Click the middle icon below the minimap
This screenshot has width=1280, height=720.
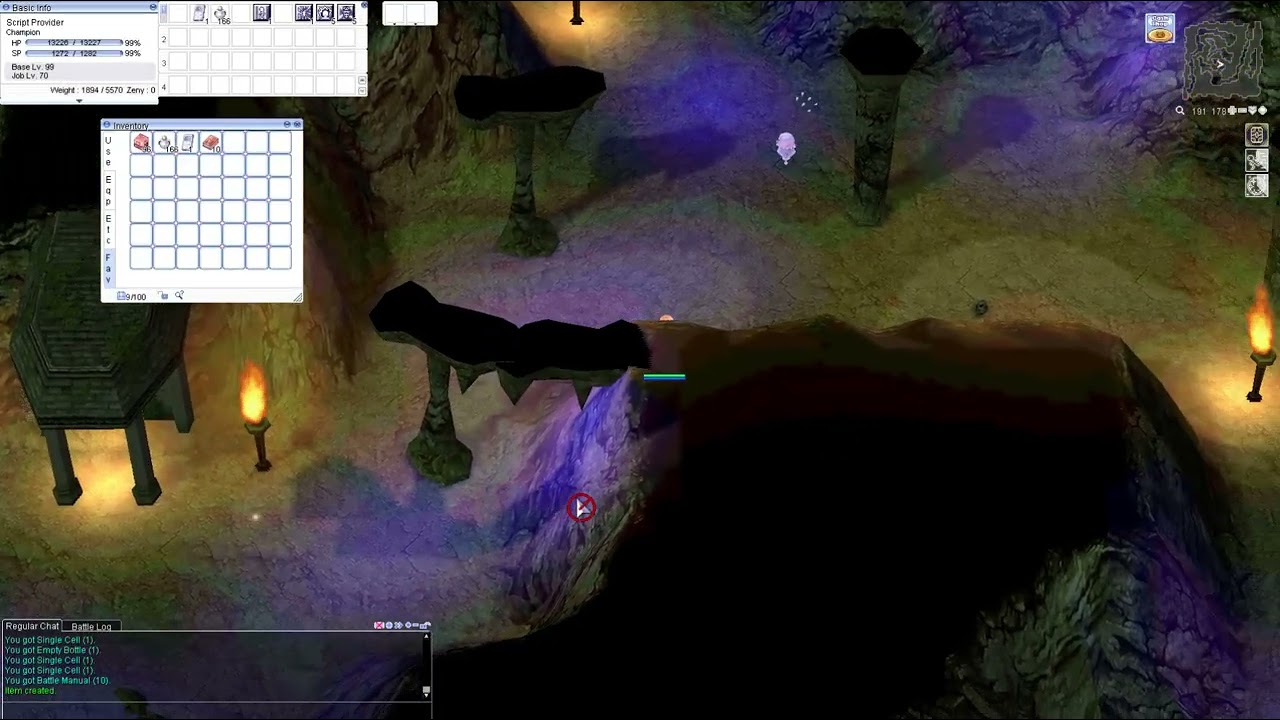1257,160
